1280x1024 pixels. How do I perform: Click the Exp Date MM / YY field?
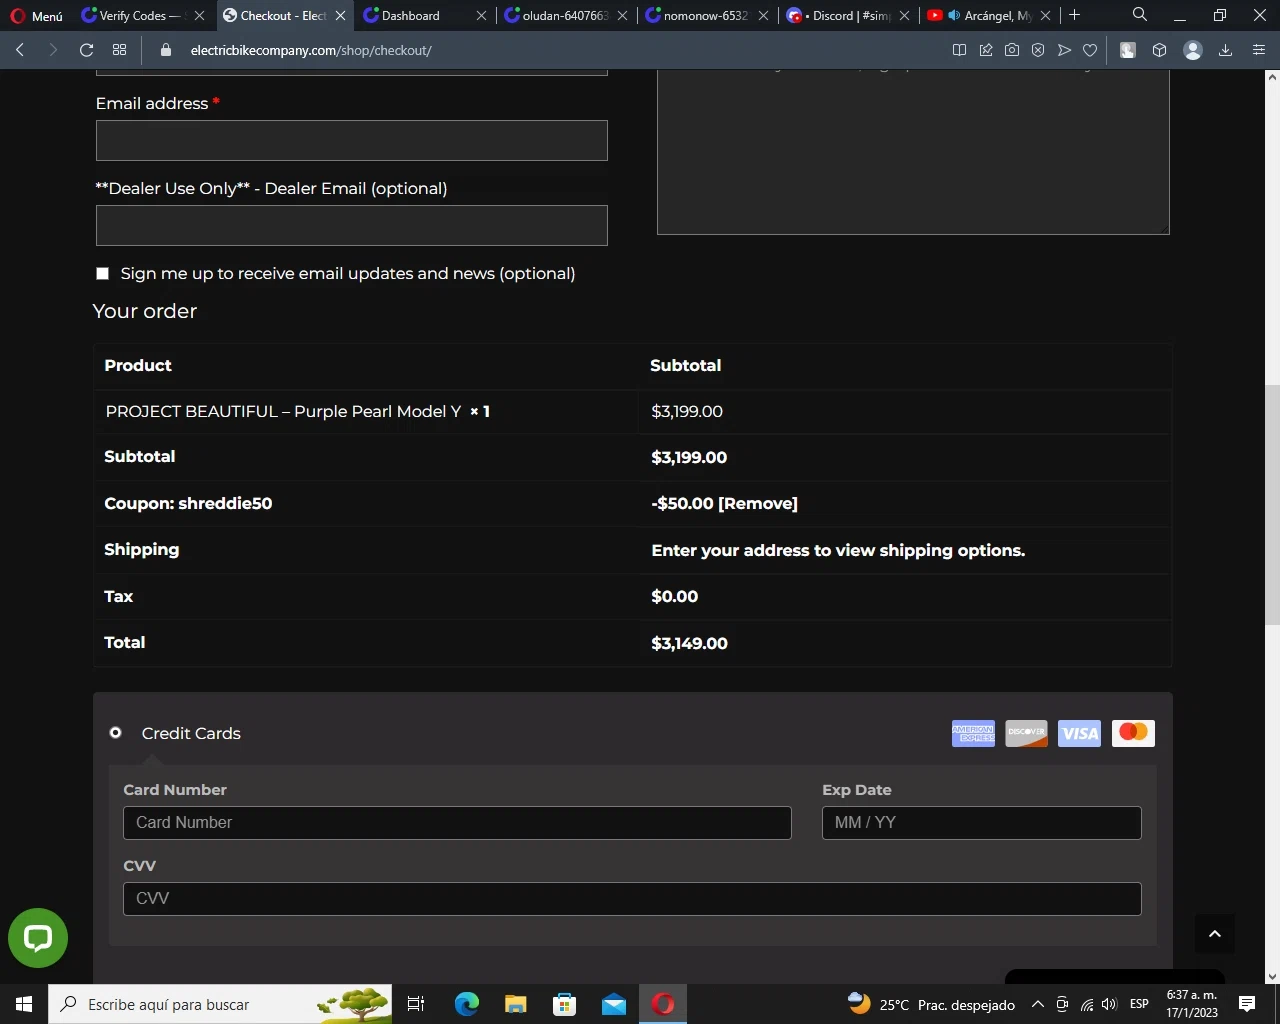click(981, 823)
